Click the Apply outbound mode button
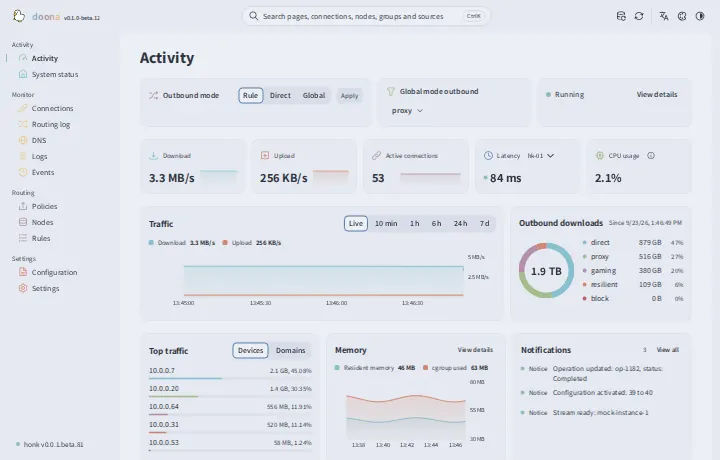This screenshot has width=720, height=460. [x=349, y=96]
